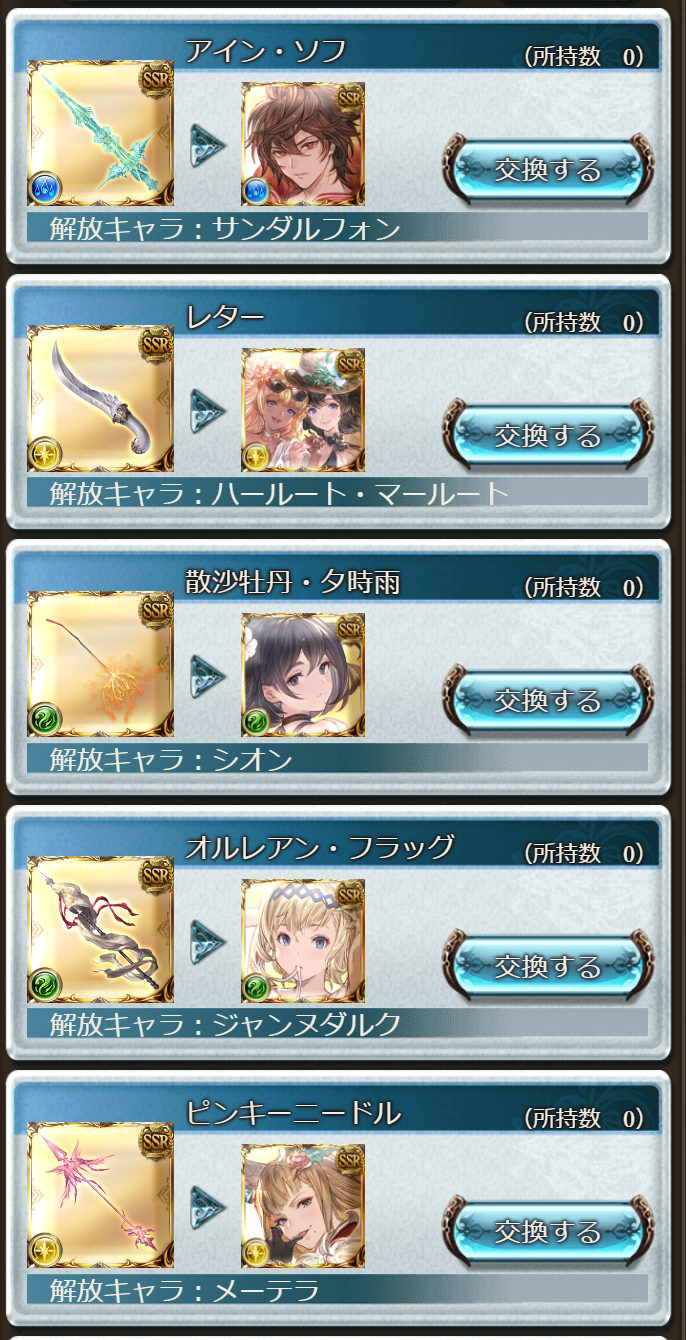Select the レター dagger weapon icon
The height and width of the screenshot is (1340, 686).
point(100,399)
